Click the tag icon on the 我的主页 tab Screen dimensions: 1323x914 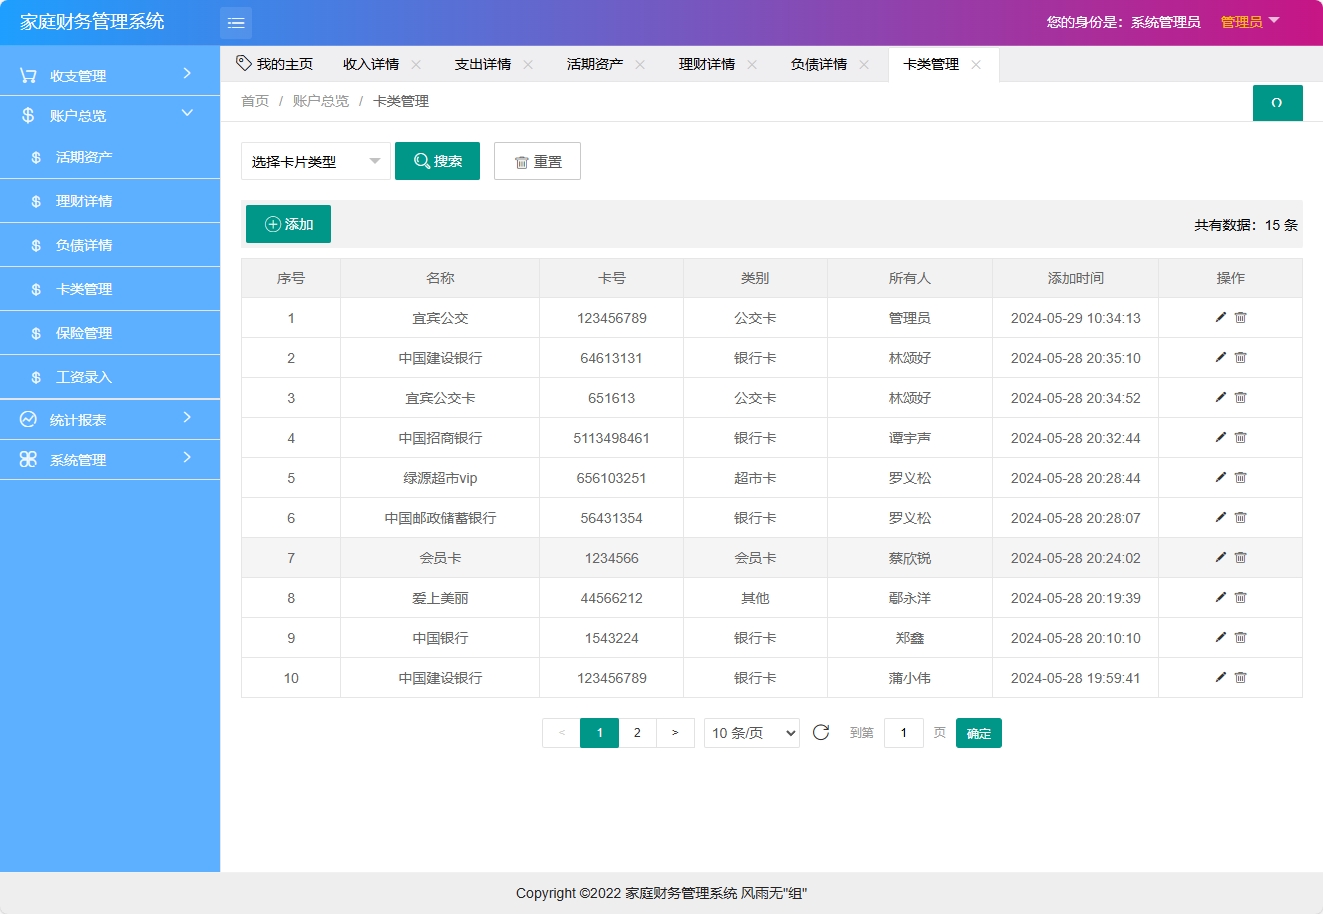point(243,62)
